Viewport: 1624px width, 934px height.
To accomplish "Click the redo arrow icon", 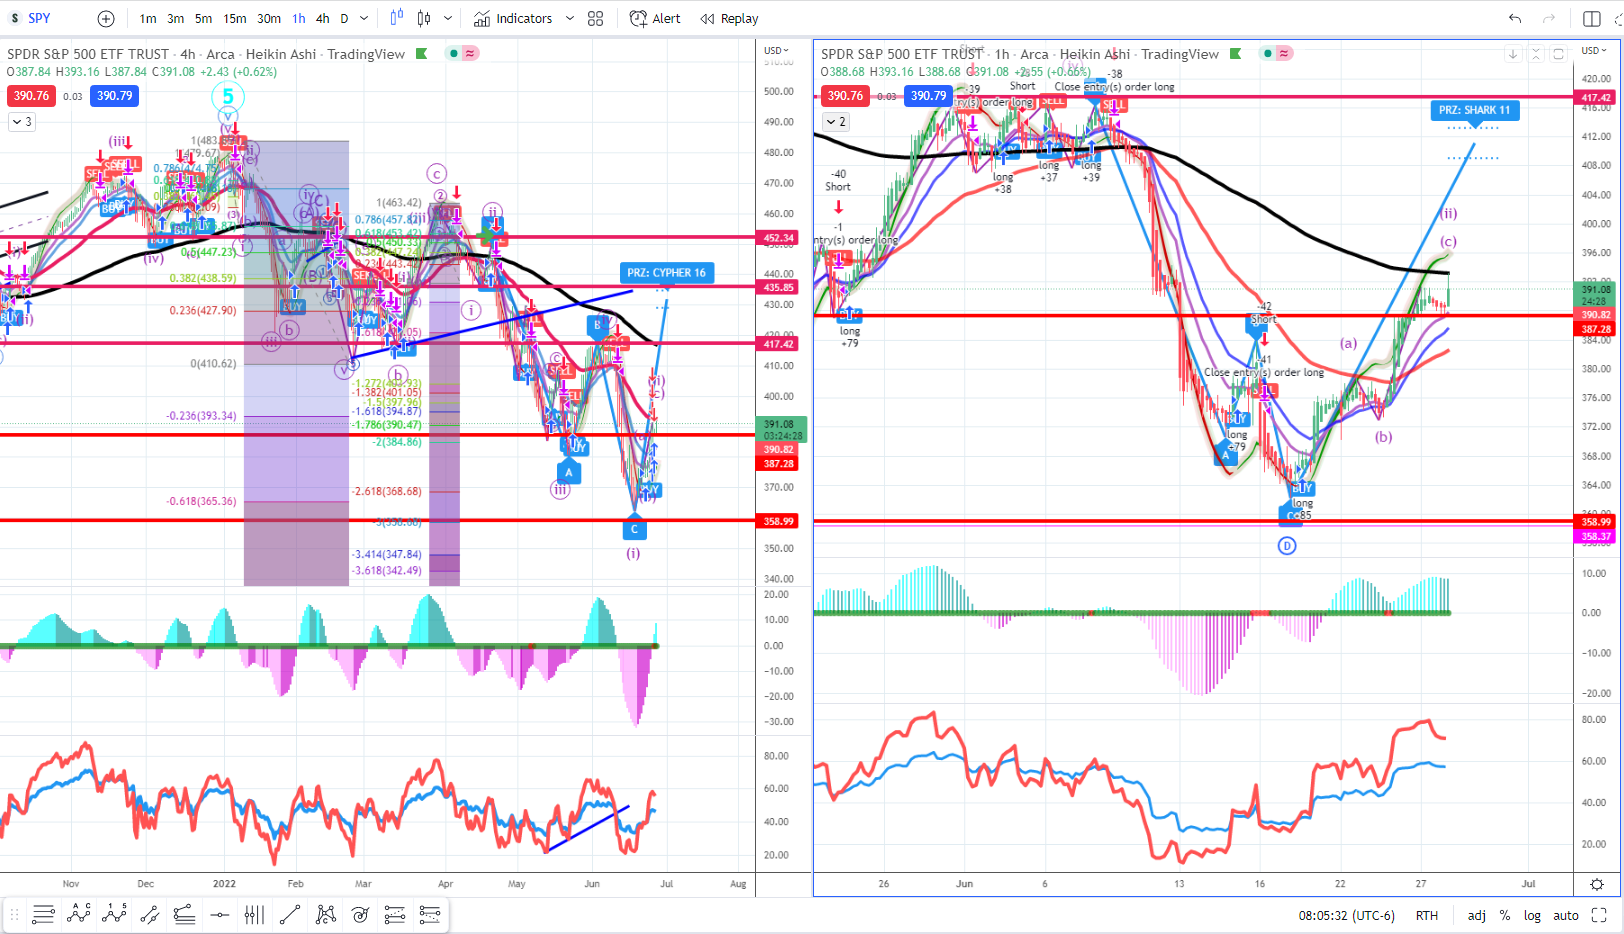I will tap(1549, 18).
